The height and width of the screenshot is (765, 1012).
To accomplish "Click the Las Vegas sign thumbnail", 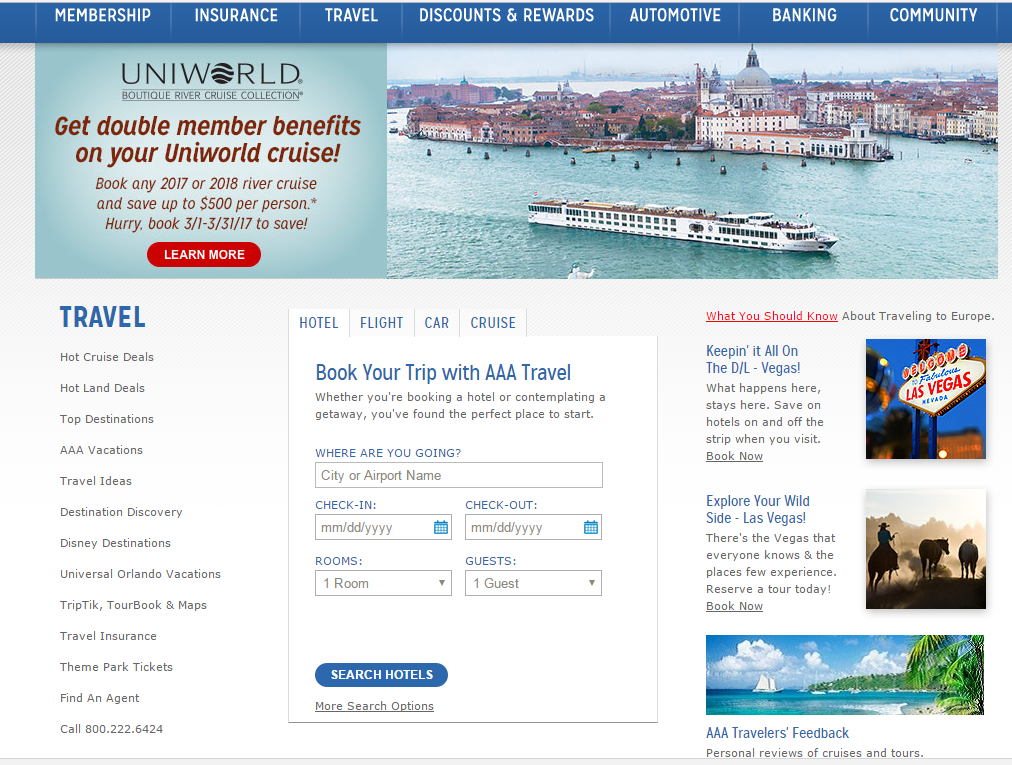I will click(x=926, y=399).
